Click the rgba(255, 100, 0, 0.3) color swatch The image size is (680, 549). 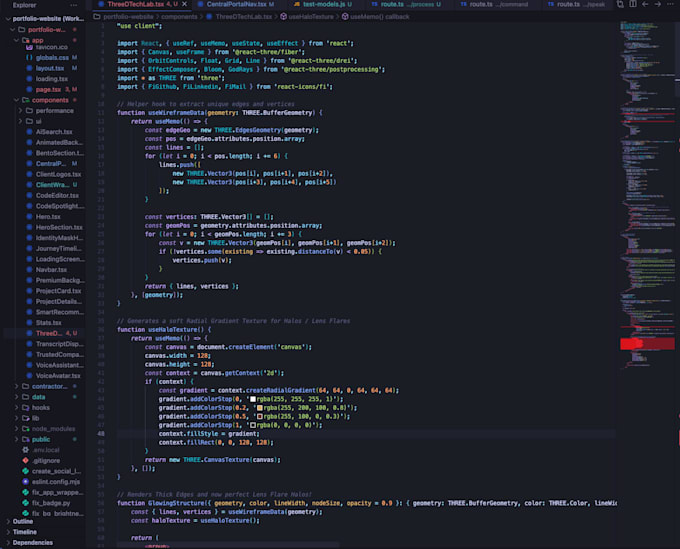[260, 416]
